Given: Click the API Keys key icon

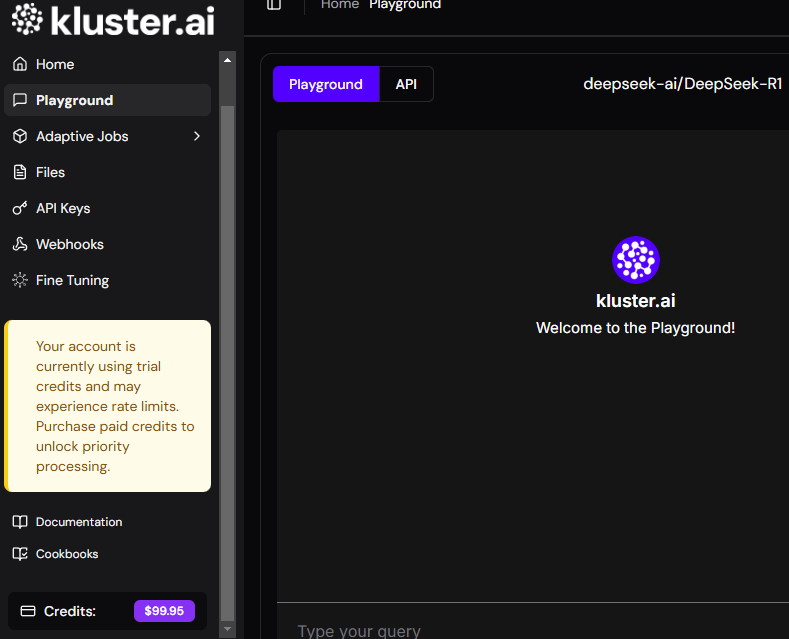Looking at the screenshot, I should tap(20, 208).
